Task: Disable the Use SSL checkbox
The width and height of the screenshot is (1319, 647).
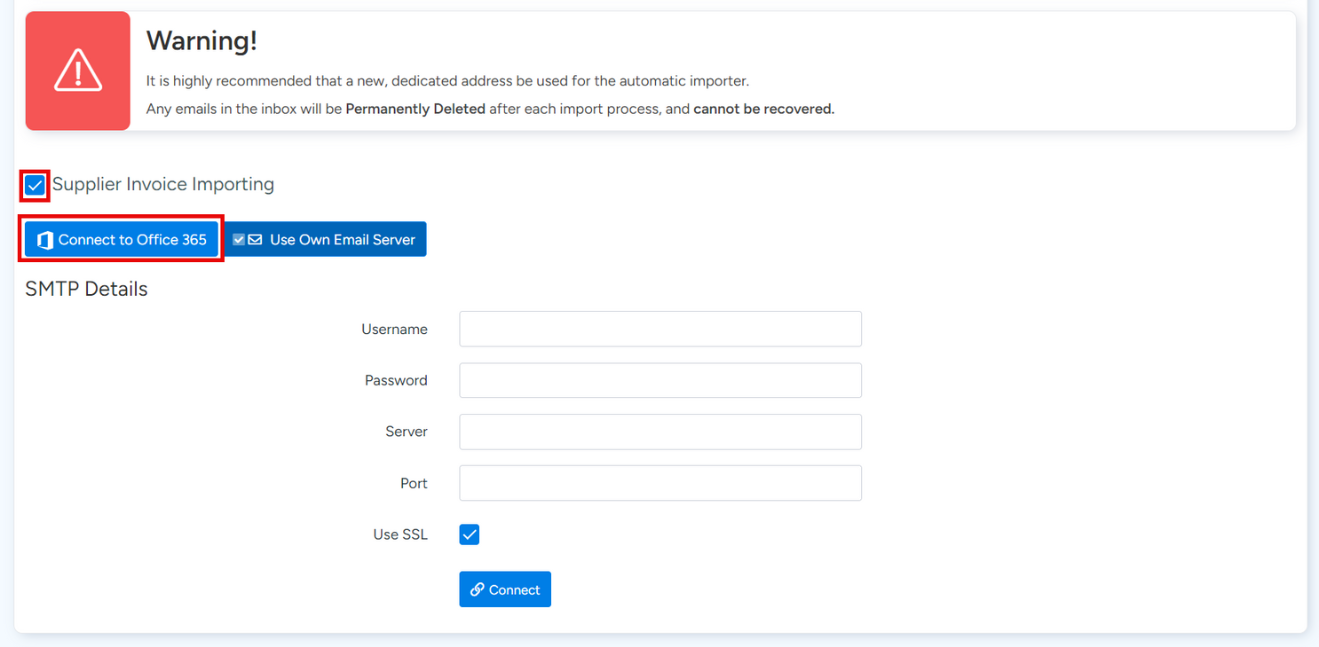Action: click(x=469, y=535)
